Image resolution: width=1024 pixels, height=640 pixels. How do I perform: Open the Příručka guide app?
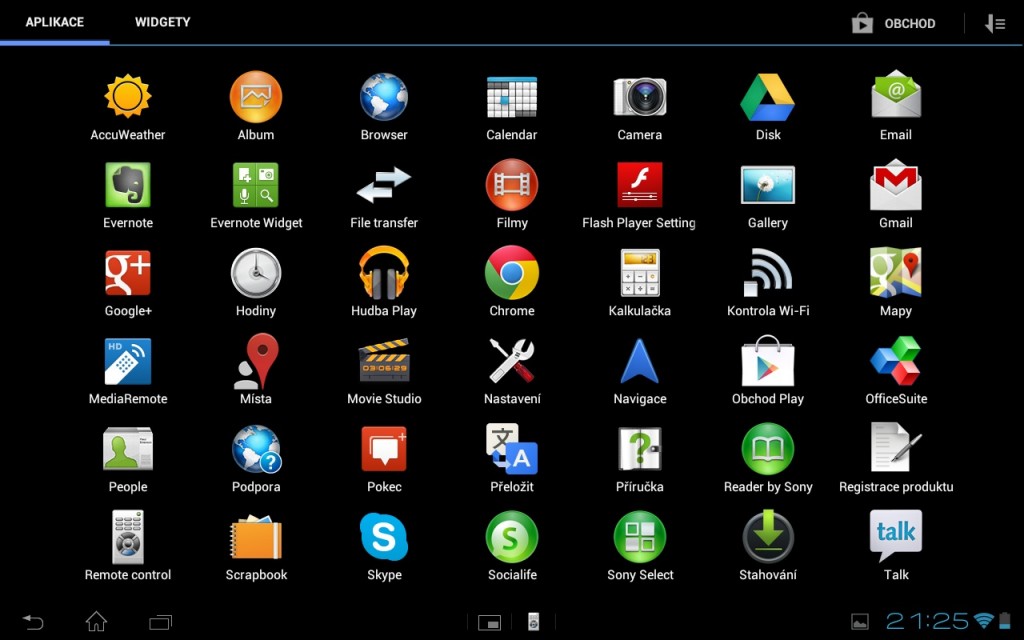click(x=640, y=449)
